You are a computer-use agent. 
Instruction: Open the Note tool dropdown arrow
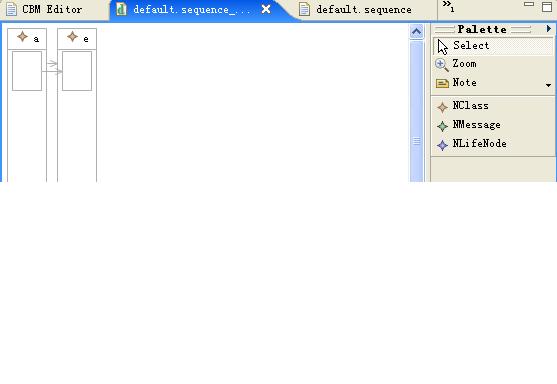coord(548,85)
